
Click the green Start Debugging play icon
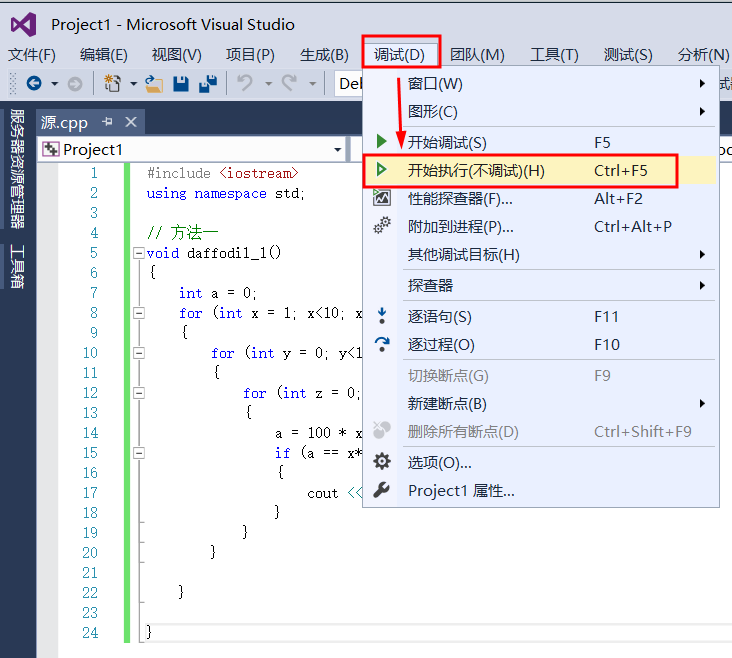point(381,141)
